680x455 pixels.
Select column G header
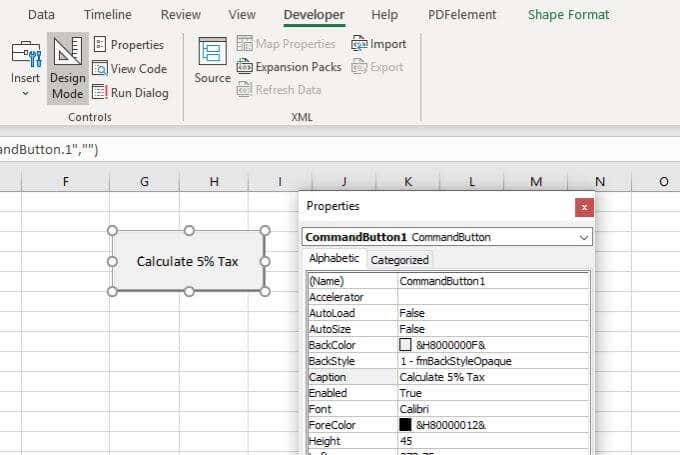coord(145,181)
